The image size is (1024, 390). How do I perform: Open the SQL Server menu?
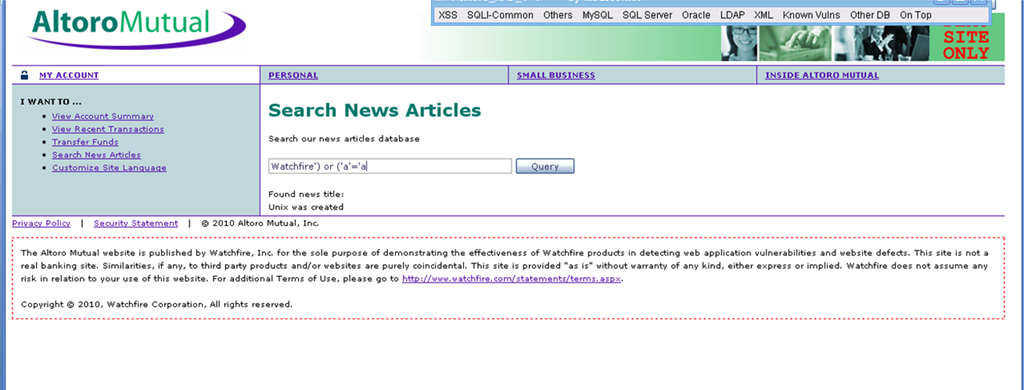click(x=647, y=15)
